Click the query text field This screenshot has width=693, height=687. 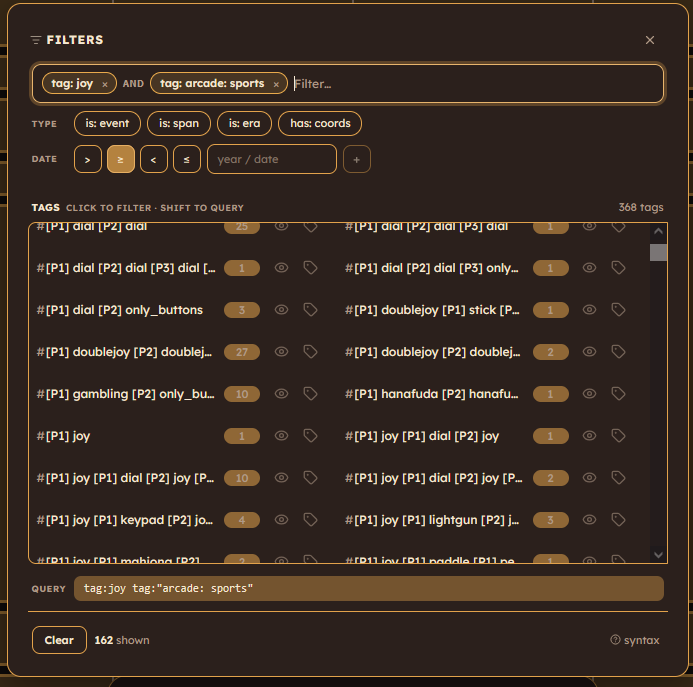coord(369,588)
